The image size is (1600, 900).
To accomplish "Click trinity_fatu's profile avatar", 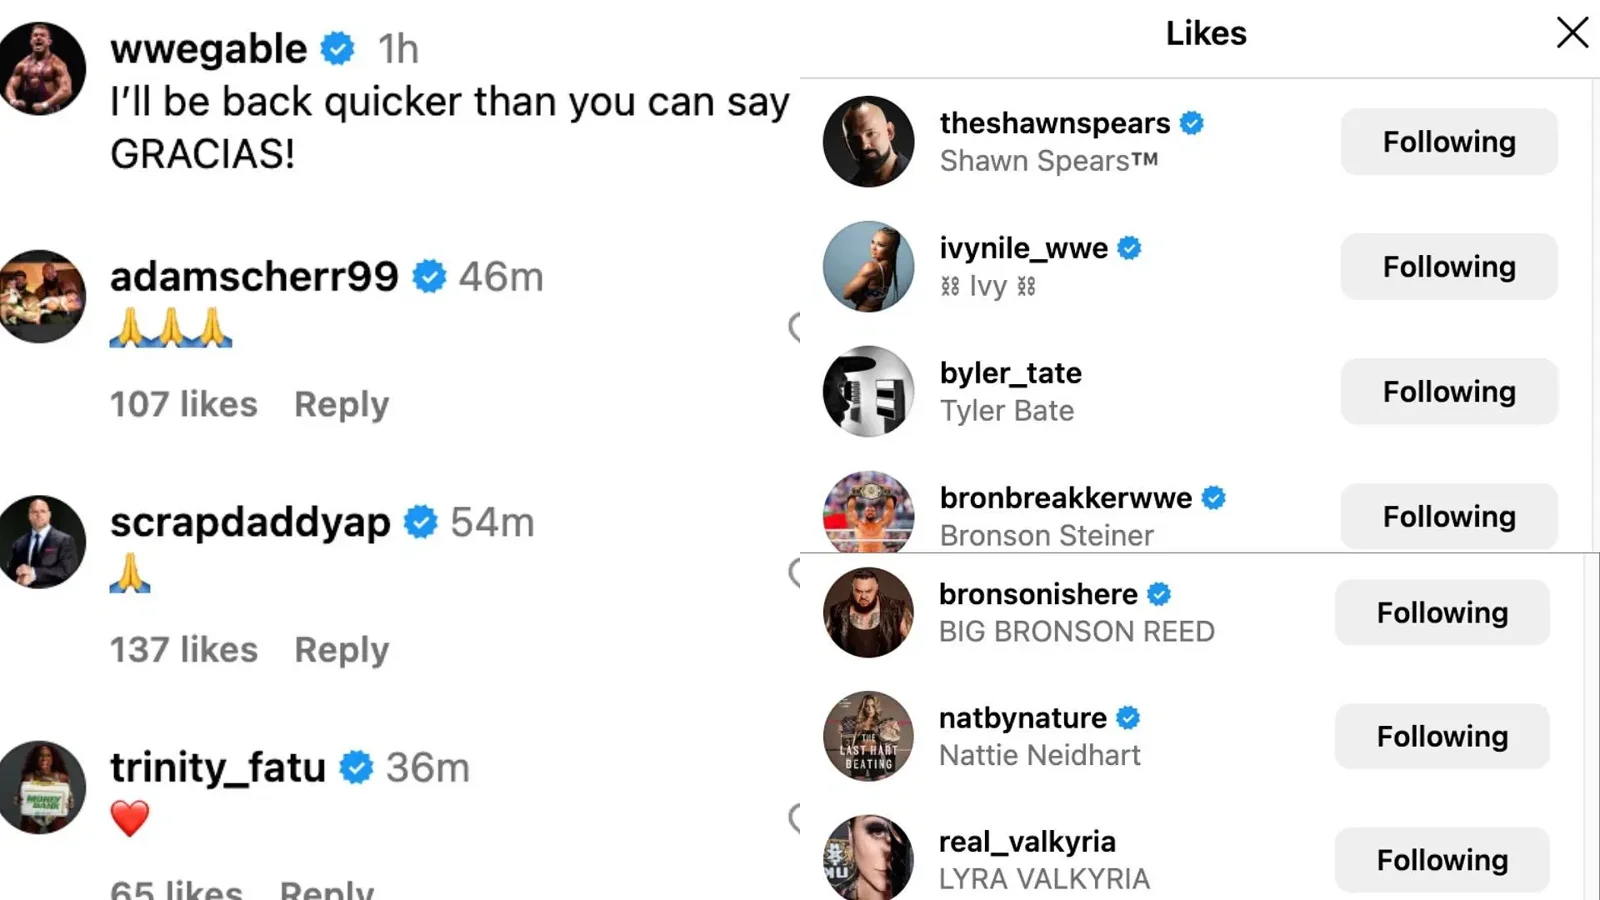I will point(42,787).
